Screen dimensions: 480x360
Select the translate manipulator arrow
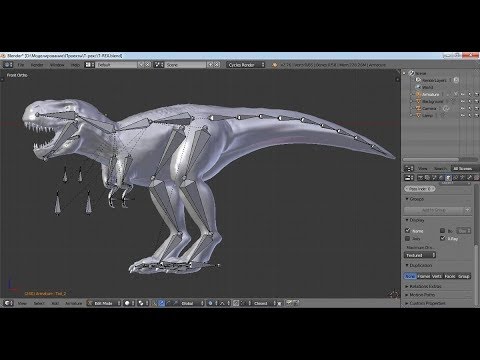[x=161, y=303]
